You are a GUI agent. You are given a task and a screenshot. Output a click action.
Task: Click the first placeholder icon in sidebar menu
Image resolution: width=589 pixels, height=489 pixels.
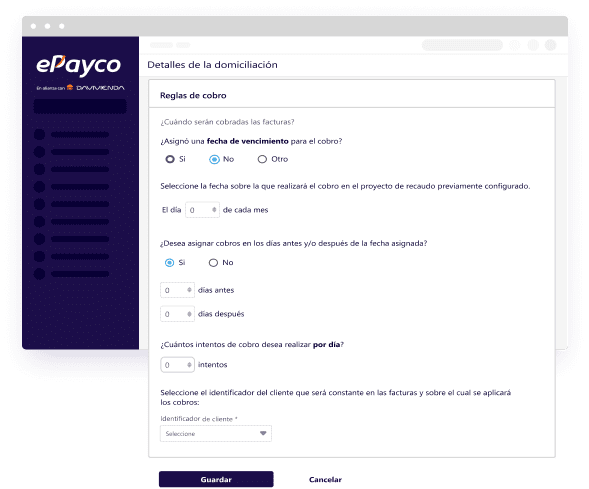point(39,134)
